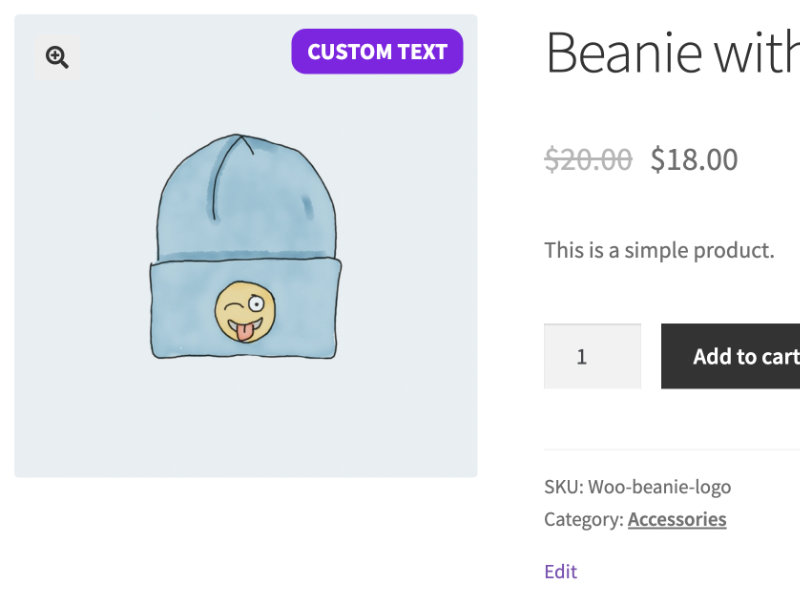Click inside the quantity input field
The image size is (800, 600).
592,356
